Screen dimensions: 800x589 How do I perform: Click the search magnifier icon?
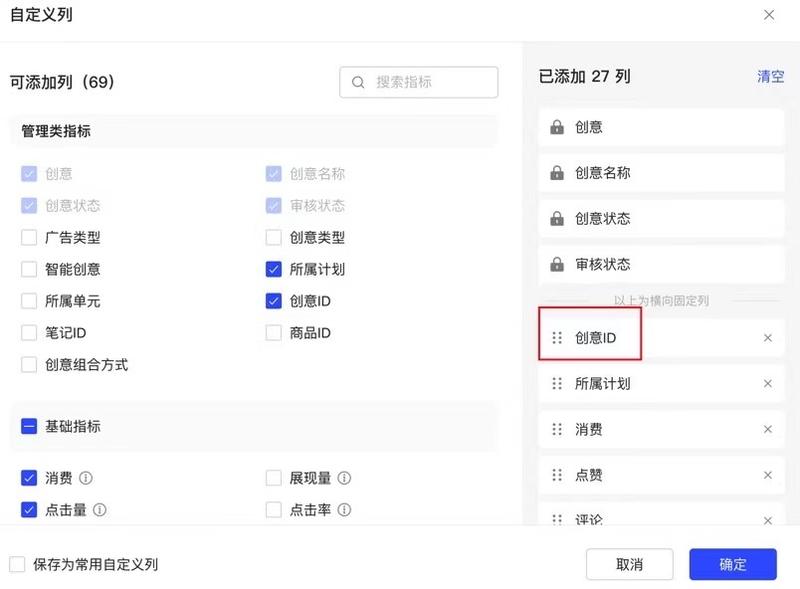point(358,82)
